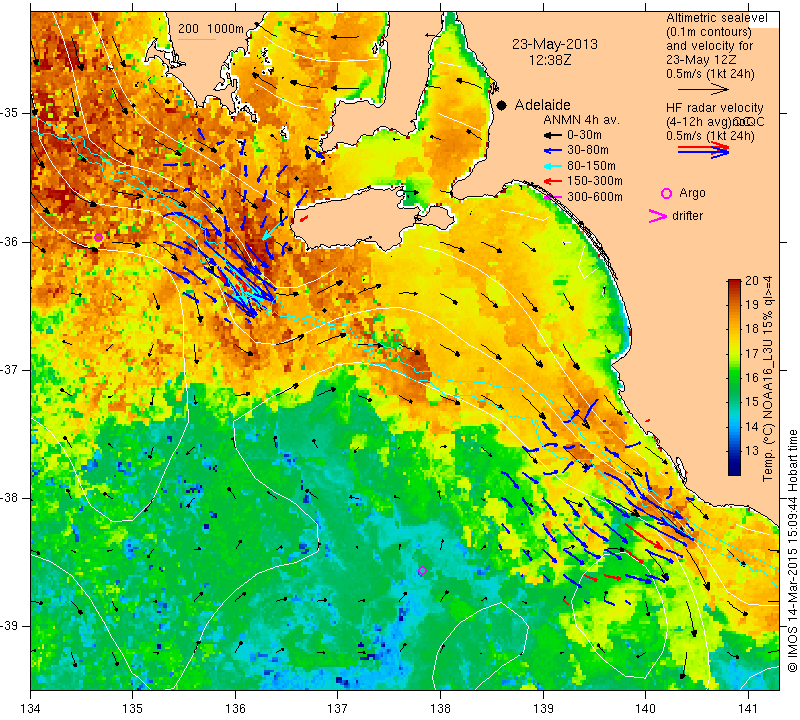Viewport: 800px width, 720px height.
Task: Click the red and blue HF radar scale arrows
Action: [x=704, y=150]
